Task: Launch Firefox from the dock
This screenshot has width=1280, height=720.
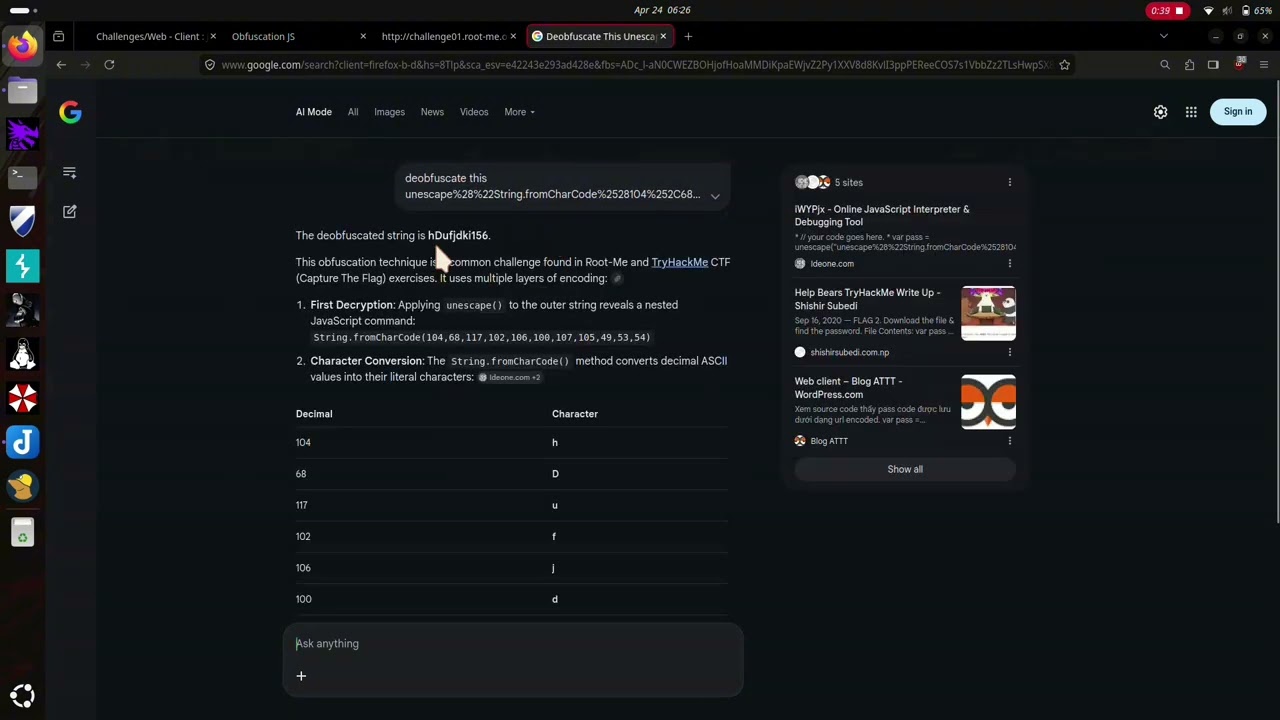Action: 22,45
